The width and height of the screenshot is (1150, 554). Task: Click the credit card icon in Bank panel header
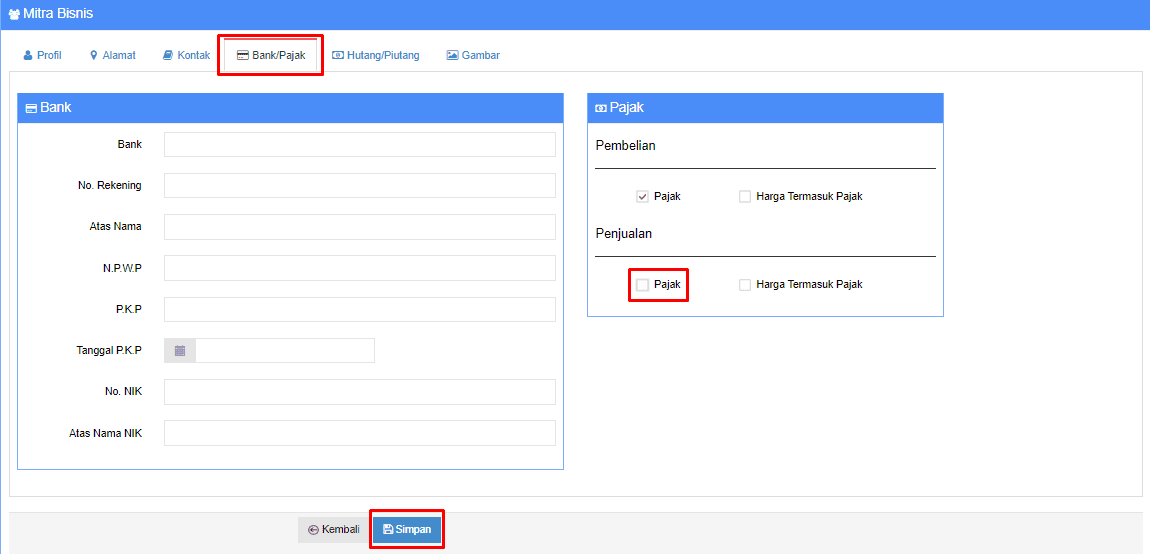31,108
